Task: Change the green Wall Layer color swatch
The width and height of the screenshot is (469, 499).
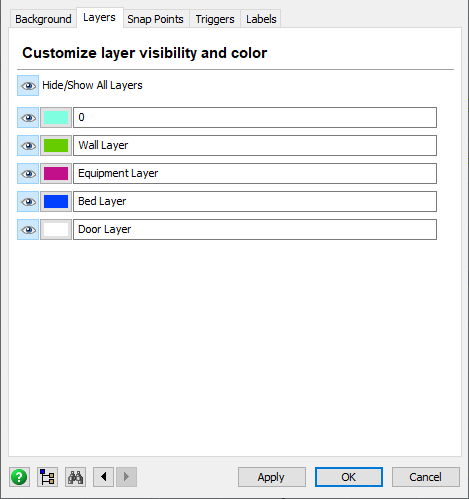Action: 56,145
